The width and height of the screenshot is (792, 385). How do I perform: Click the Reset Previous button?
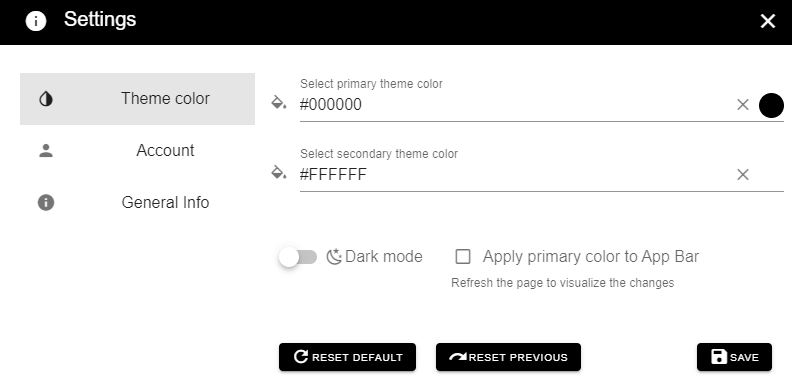pos(508,357)
